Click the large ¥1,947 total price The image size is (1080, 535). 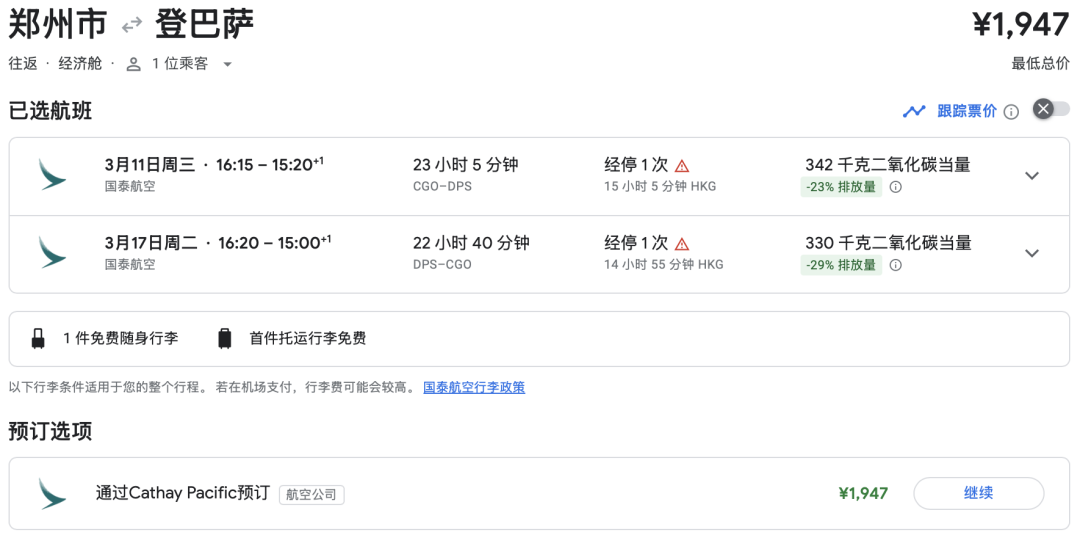pos(1021,25)
